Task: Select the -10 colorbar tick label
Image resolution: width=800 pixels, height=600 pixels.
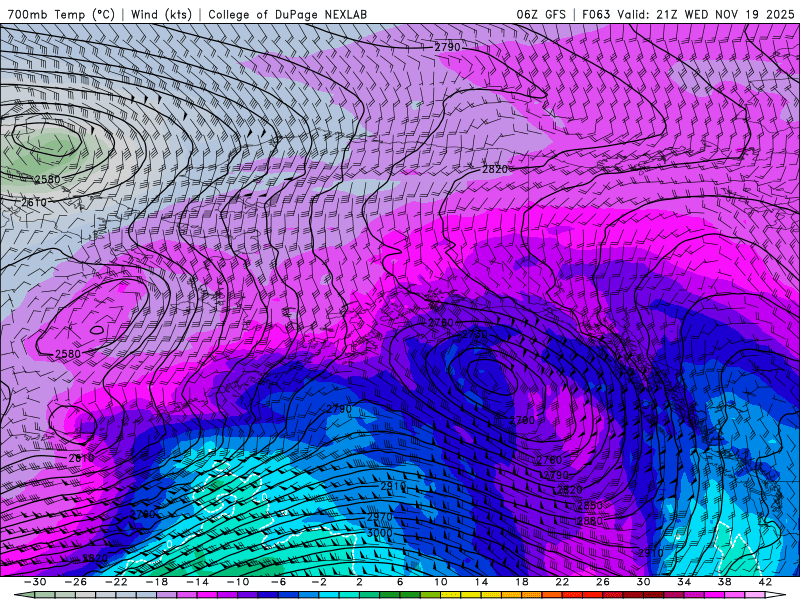Action: [238, 582]
